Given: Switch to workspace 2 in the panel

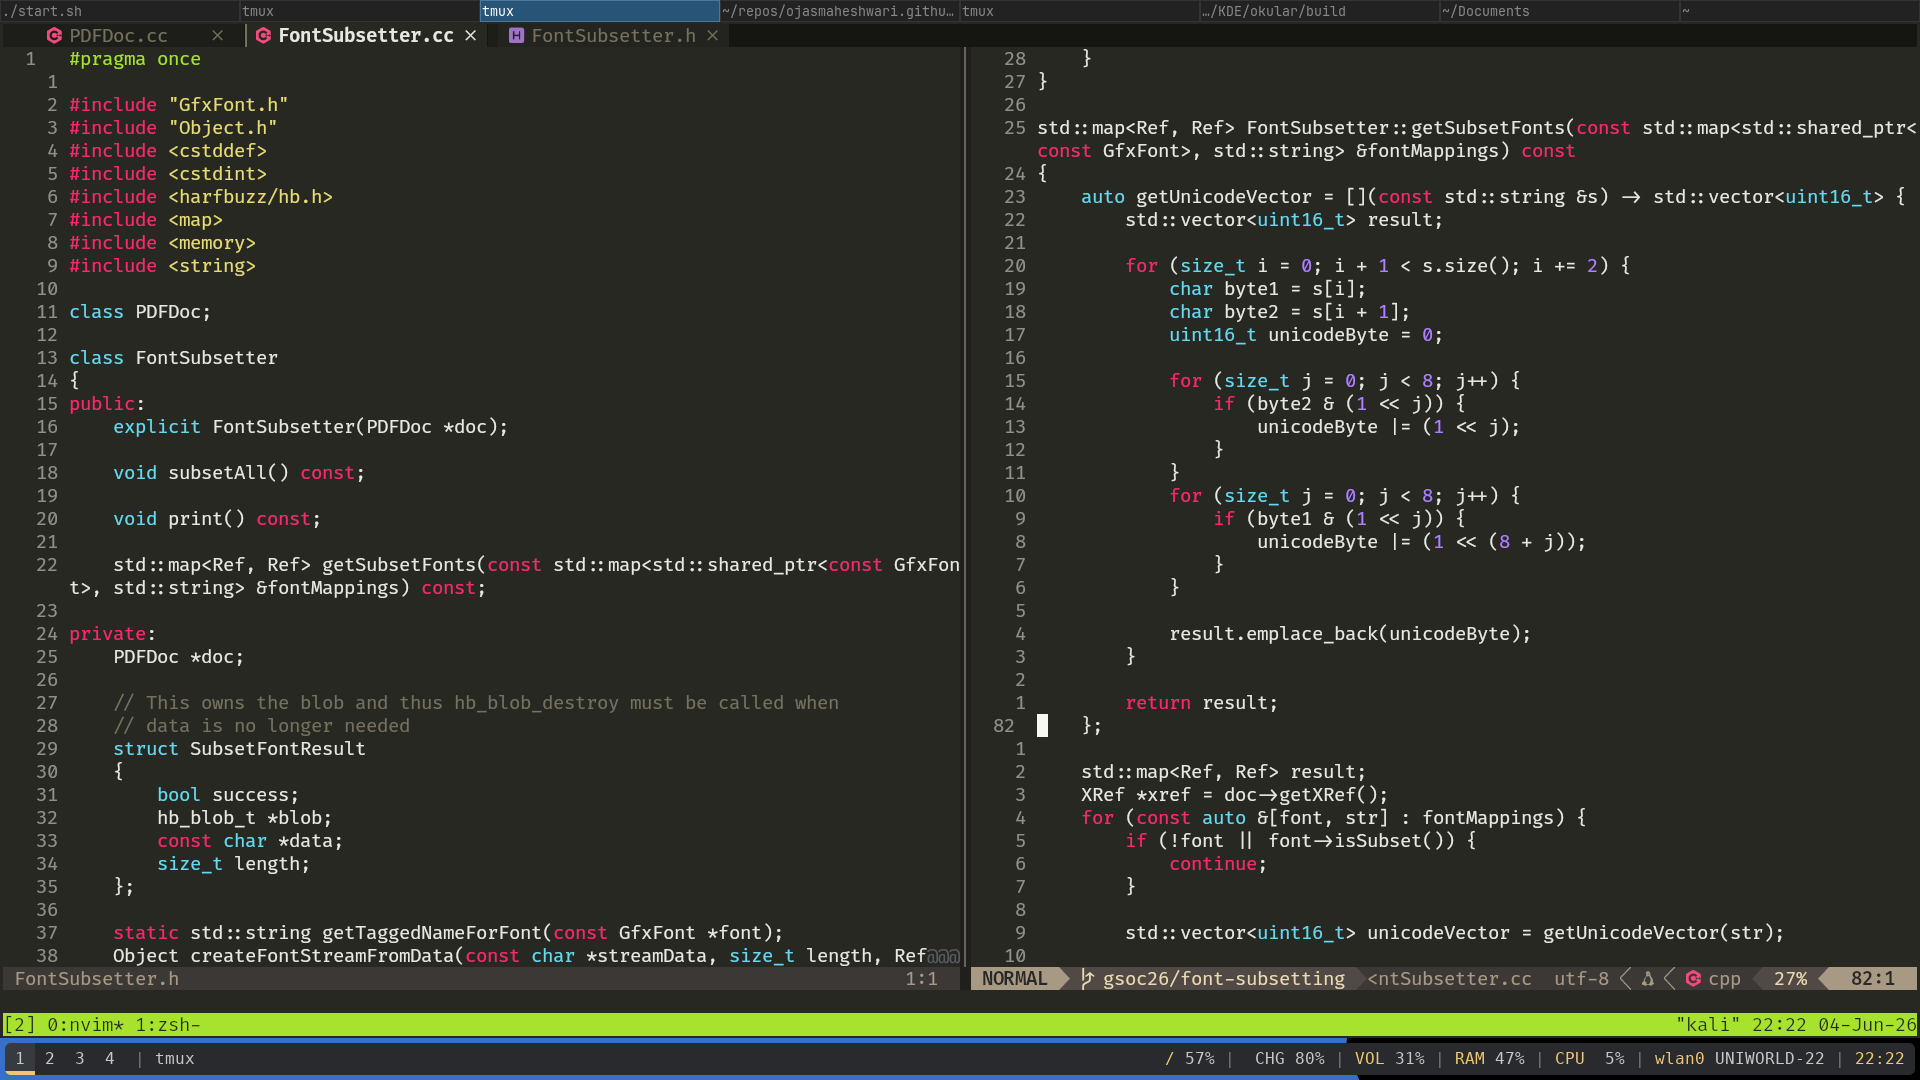Looking at the screenshot, I should click(50, 1058).
